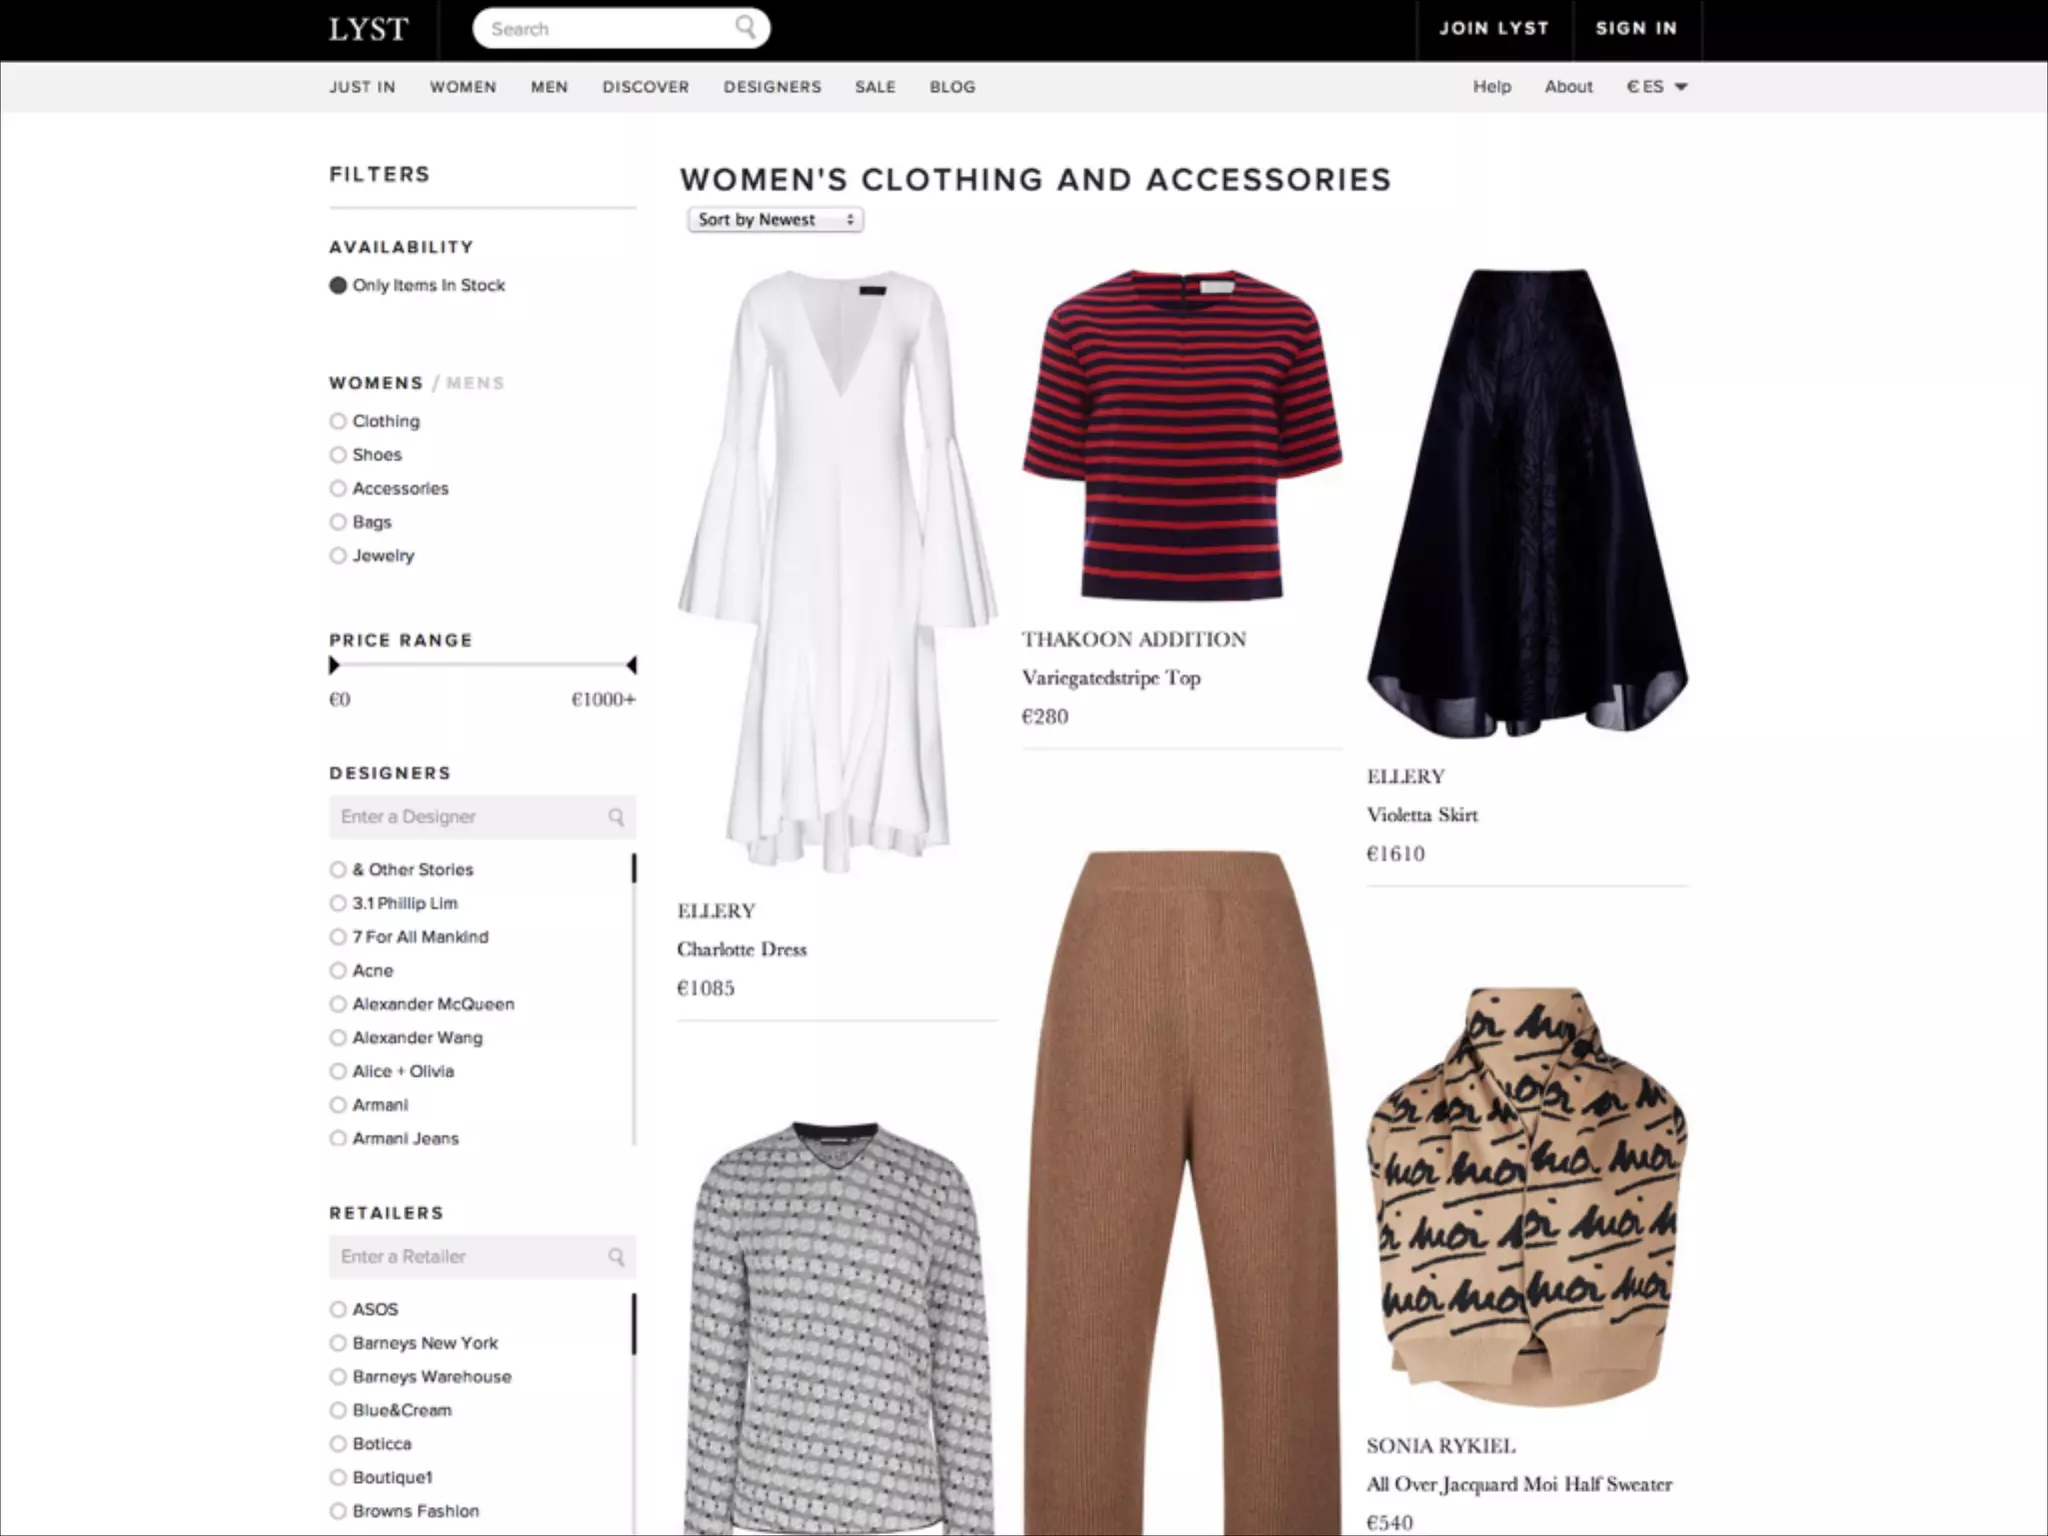The width and height of the screenshot is (2048, 1536).
Task: Toggle Only Items In Stock option
Action: coord(417,285)
